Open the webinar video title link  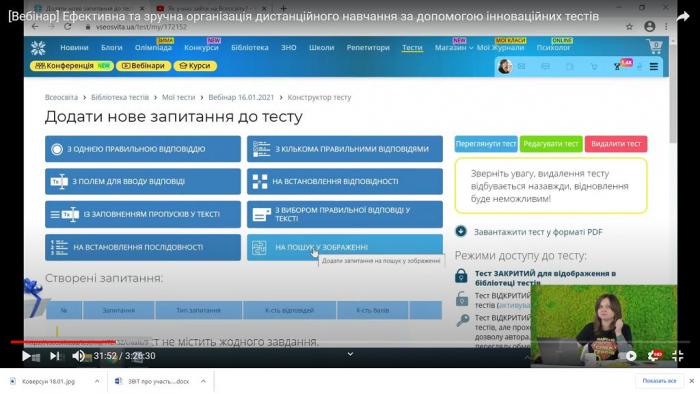304,17
